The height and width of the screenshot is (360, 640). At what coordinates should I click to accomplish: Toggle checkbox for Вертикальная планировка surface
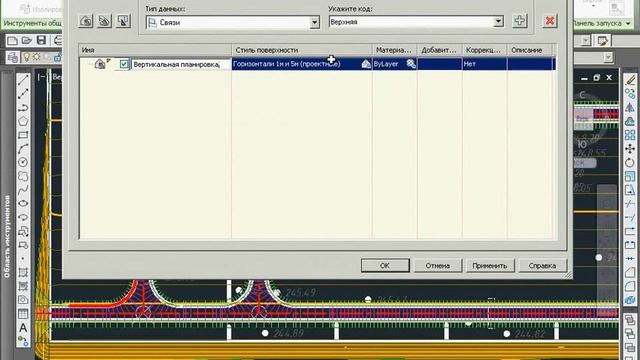tap(124, 64)
